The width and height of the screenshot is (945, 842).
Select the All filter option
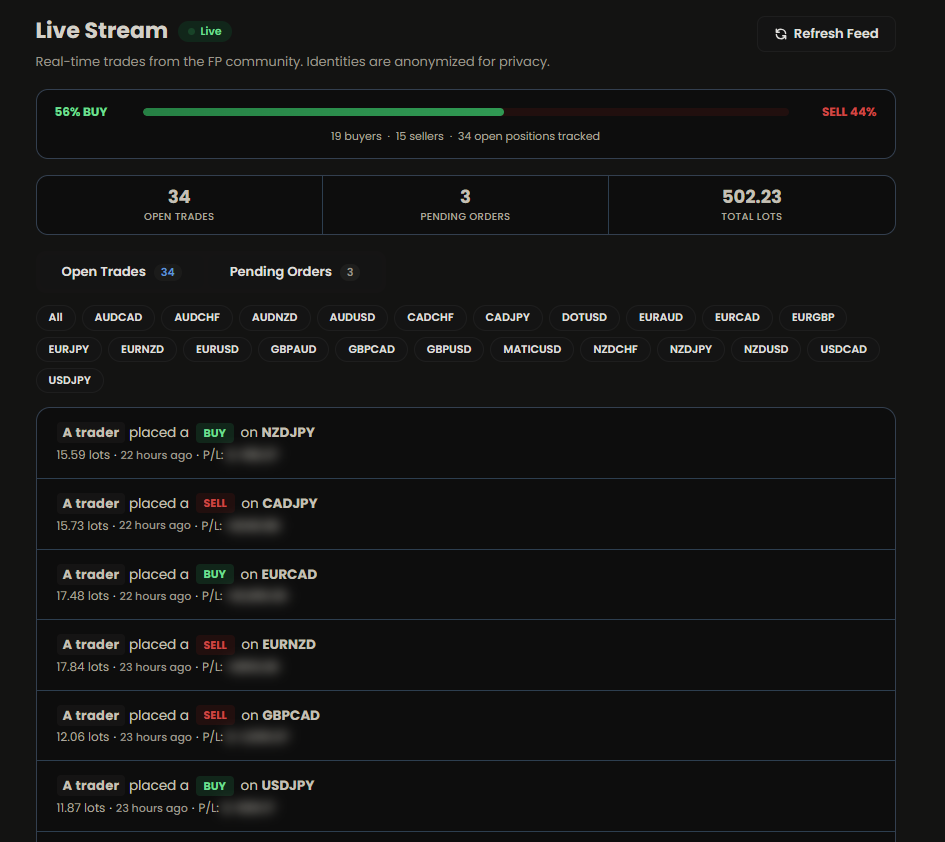(x=55, y=317)
